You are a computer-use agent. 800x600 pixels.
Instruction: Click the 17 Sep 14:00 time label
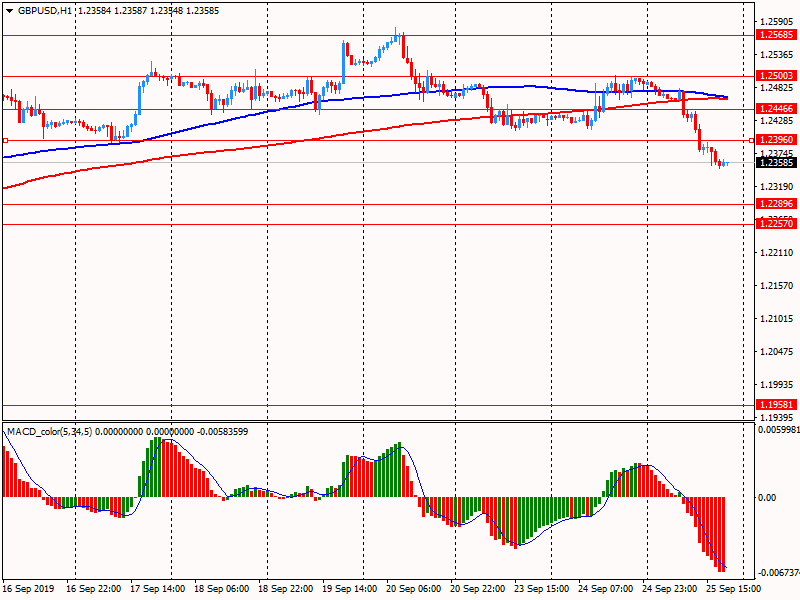pos(157,589)
